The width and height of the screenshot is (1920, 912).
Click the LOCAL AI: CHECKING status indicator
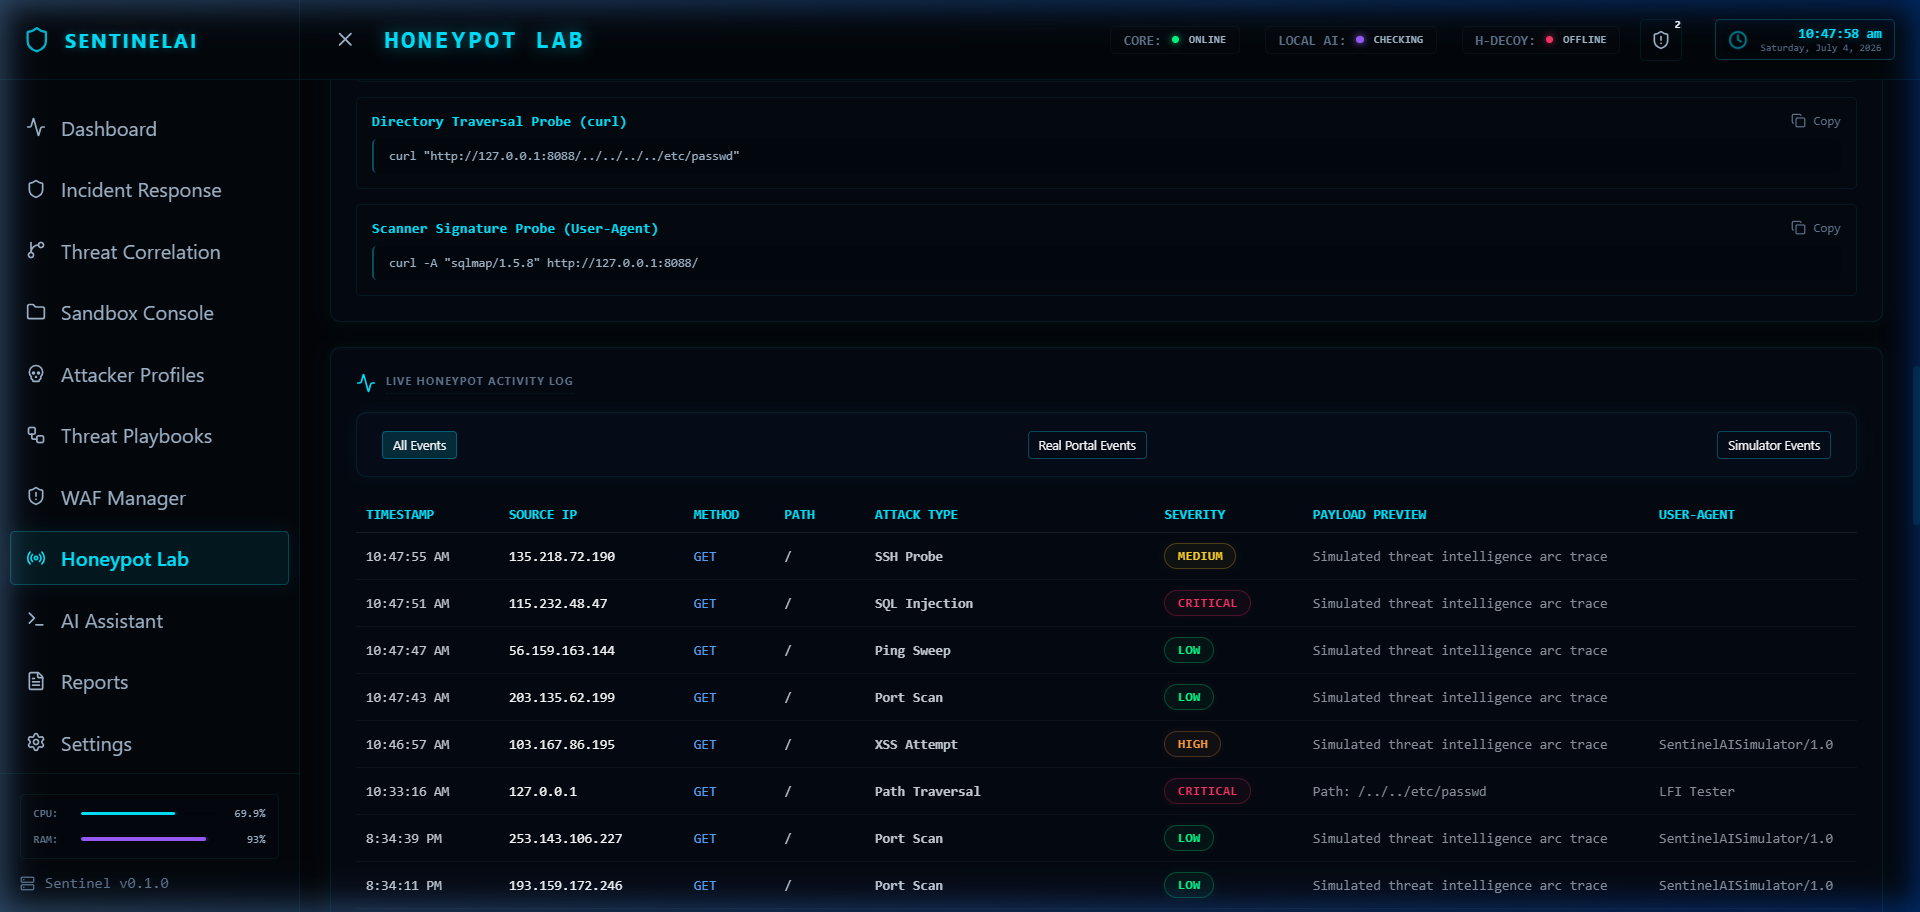pyautogui.click(x=1350, y=40)
